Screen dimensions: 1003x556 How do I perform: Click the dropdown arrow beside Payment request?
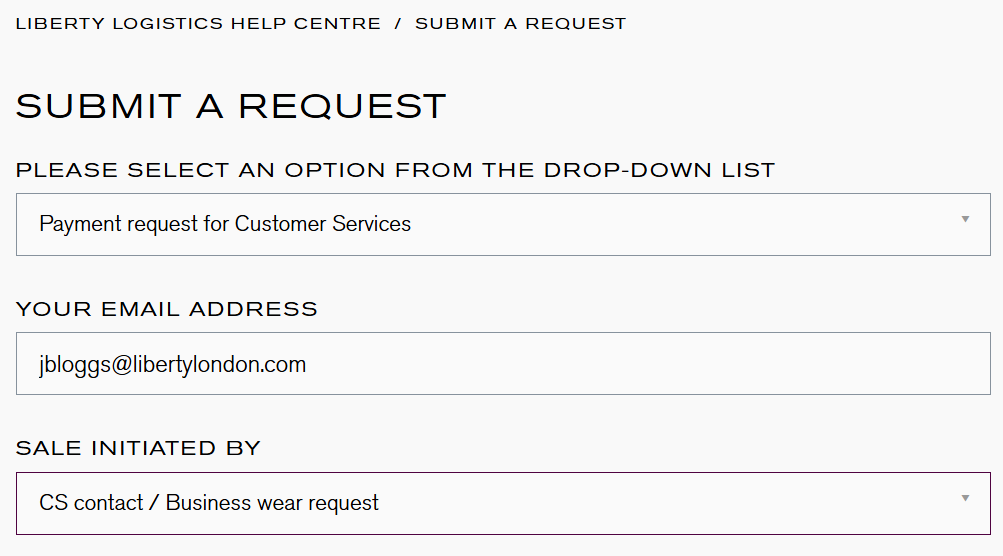pos(965,219)
